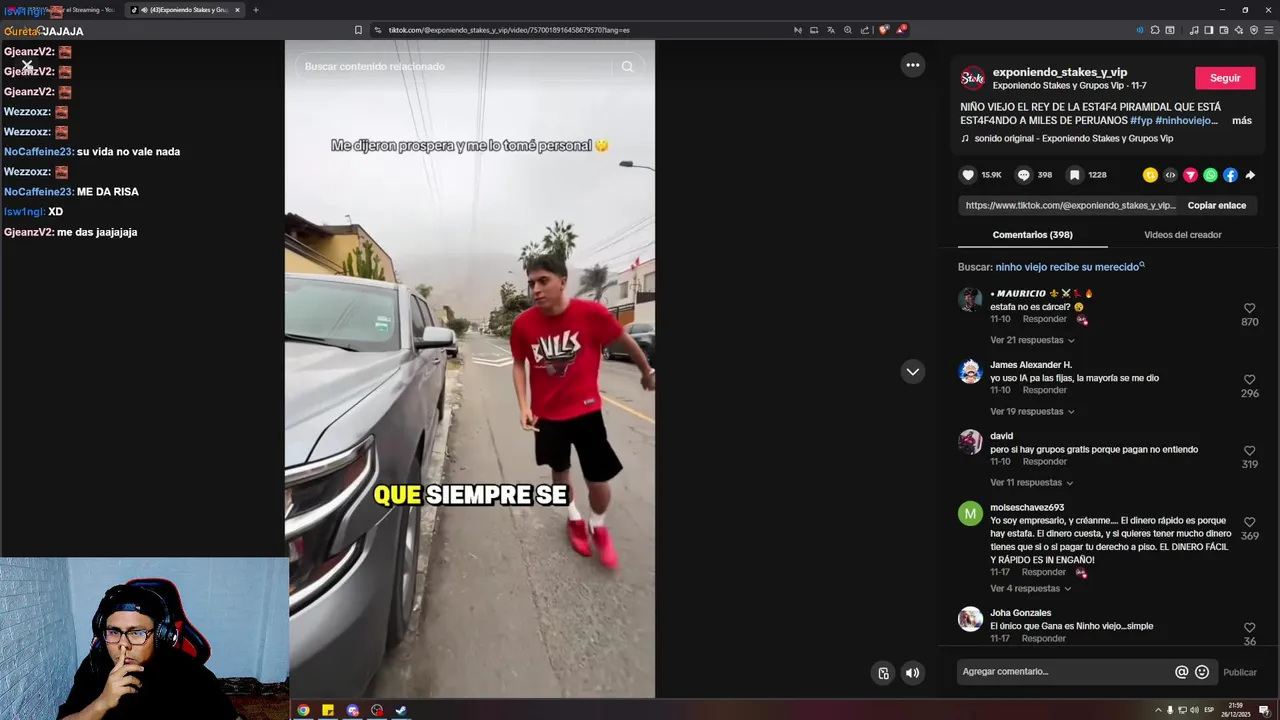The width and height of the screenshot is (1280, 720).
Task: Click the bookmark icon in address bar
Action: click(x=358, y=30)
